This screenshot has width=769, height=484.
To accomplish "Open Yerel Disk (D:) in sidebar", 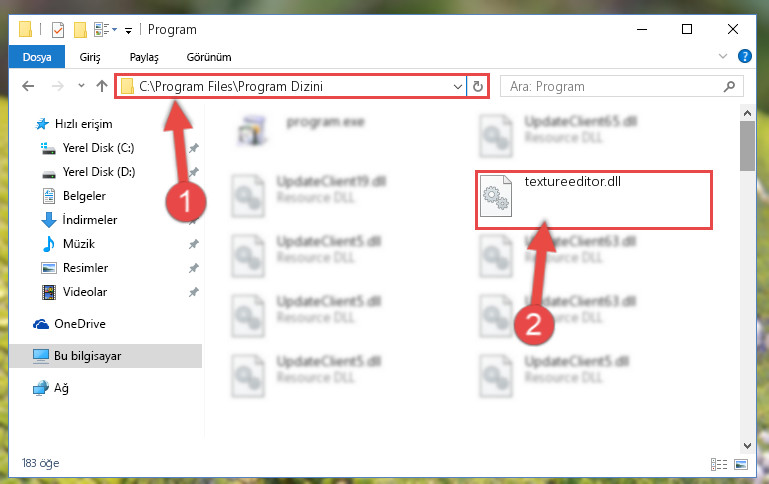I will tap(99, 172).
